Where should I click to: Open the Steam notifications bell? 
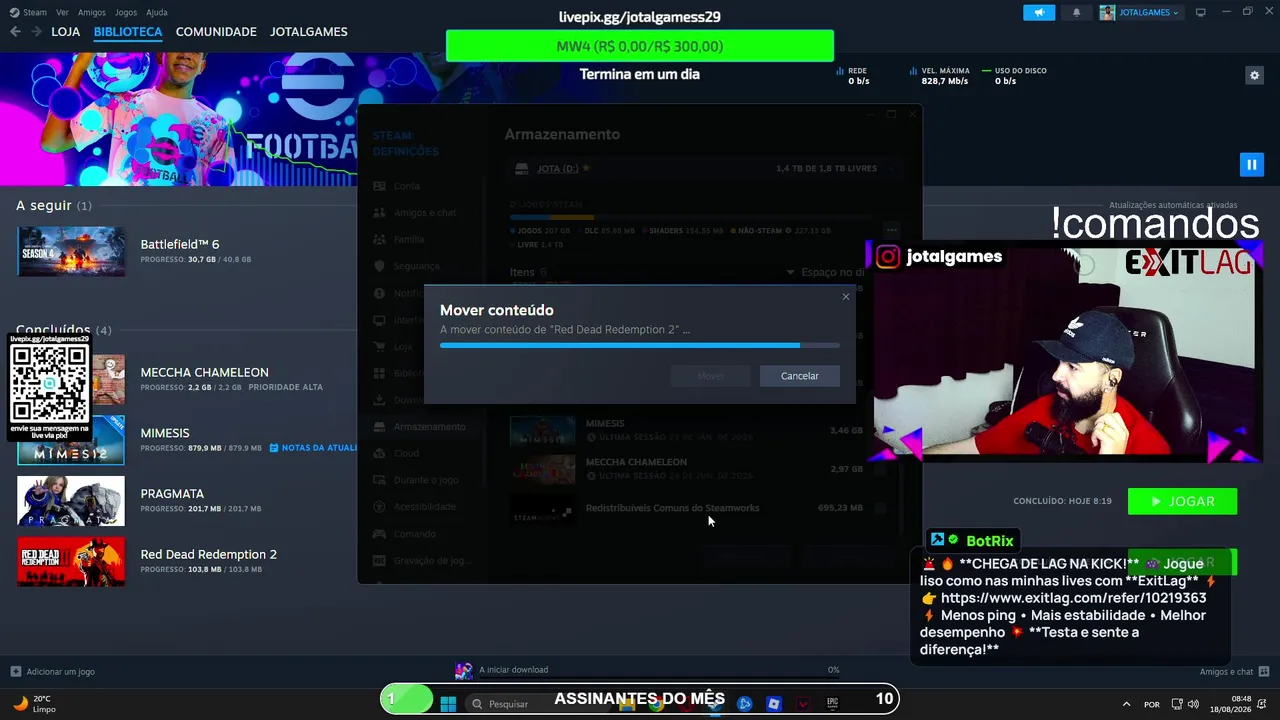pos(1076,12)
